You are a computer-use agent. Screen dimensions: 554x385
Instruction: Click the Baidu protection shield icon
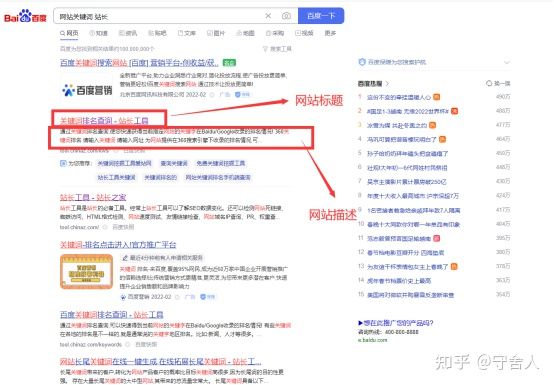[362, 62]
